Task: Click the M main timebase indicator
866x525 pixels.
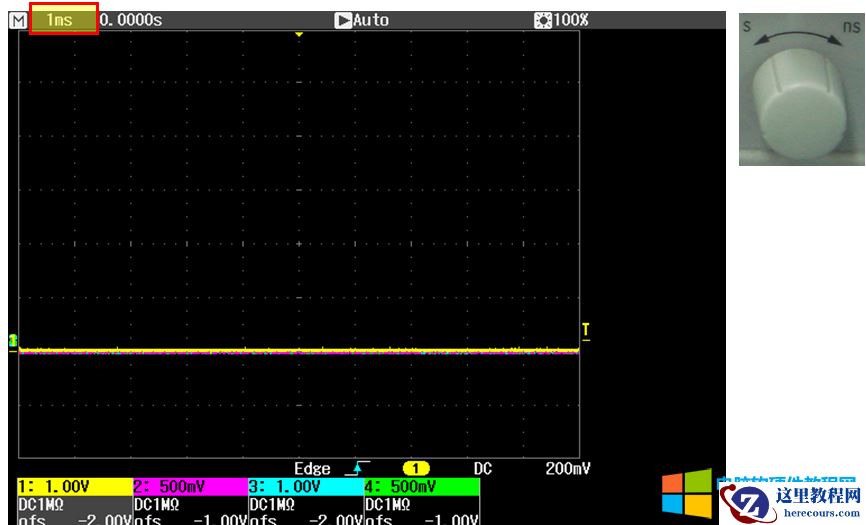Action: coord(17,20)
